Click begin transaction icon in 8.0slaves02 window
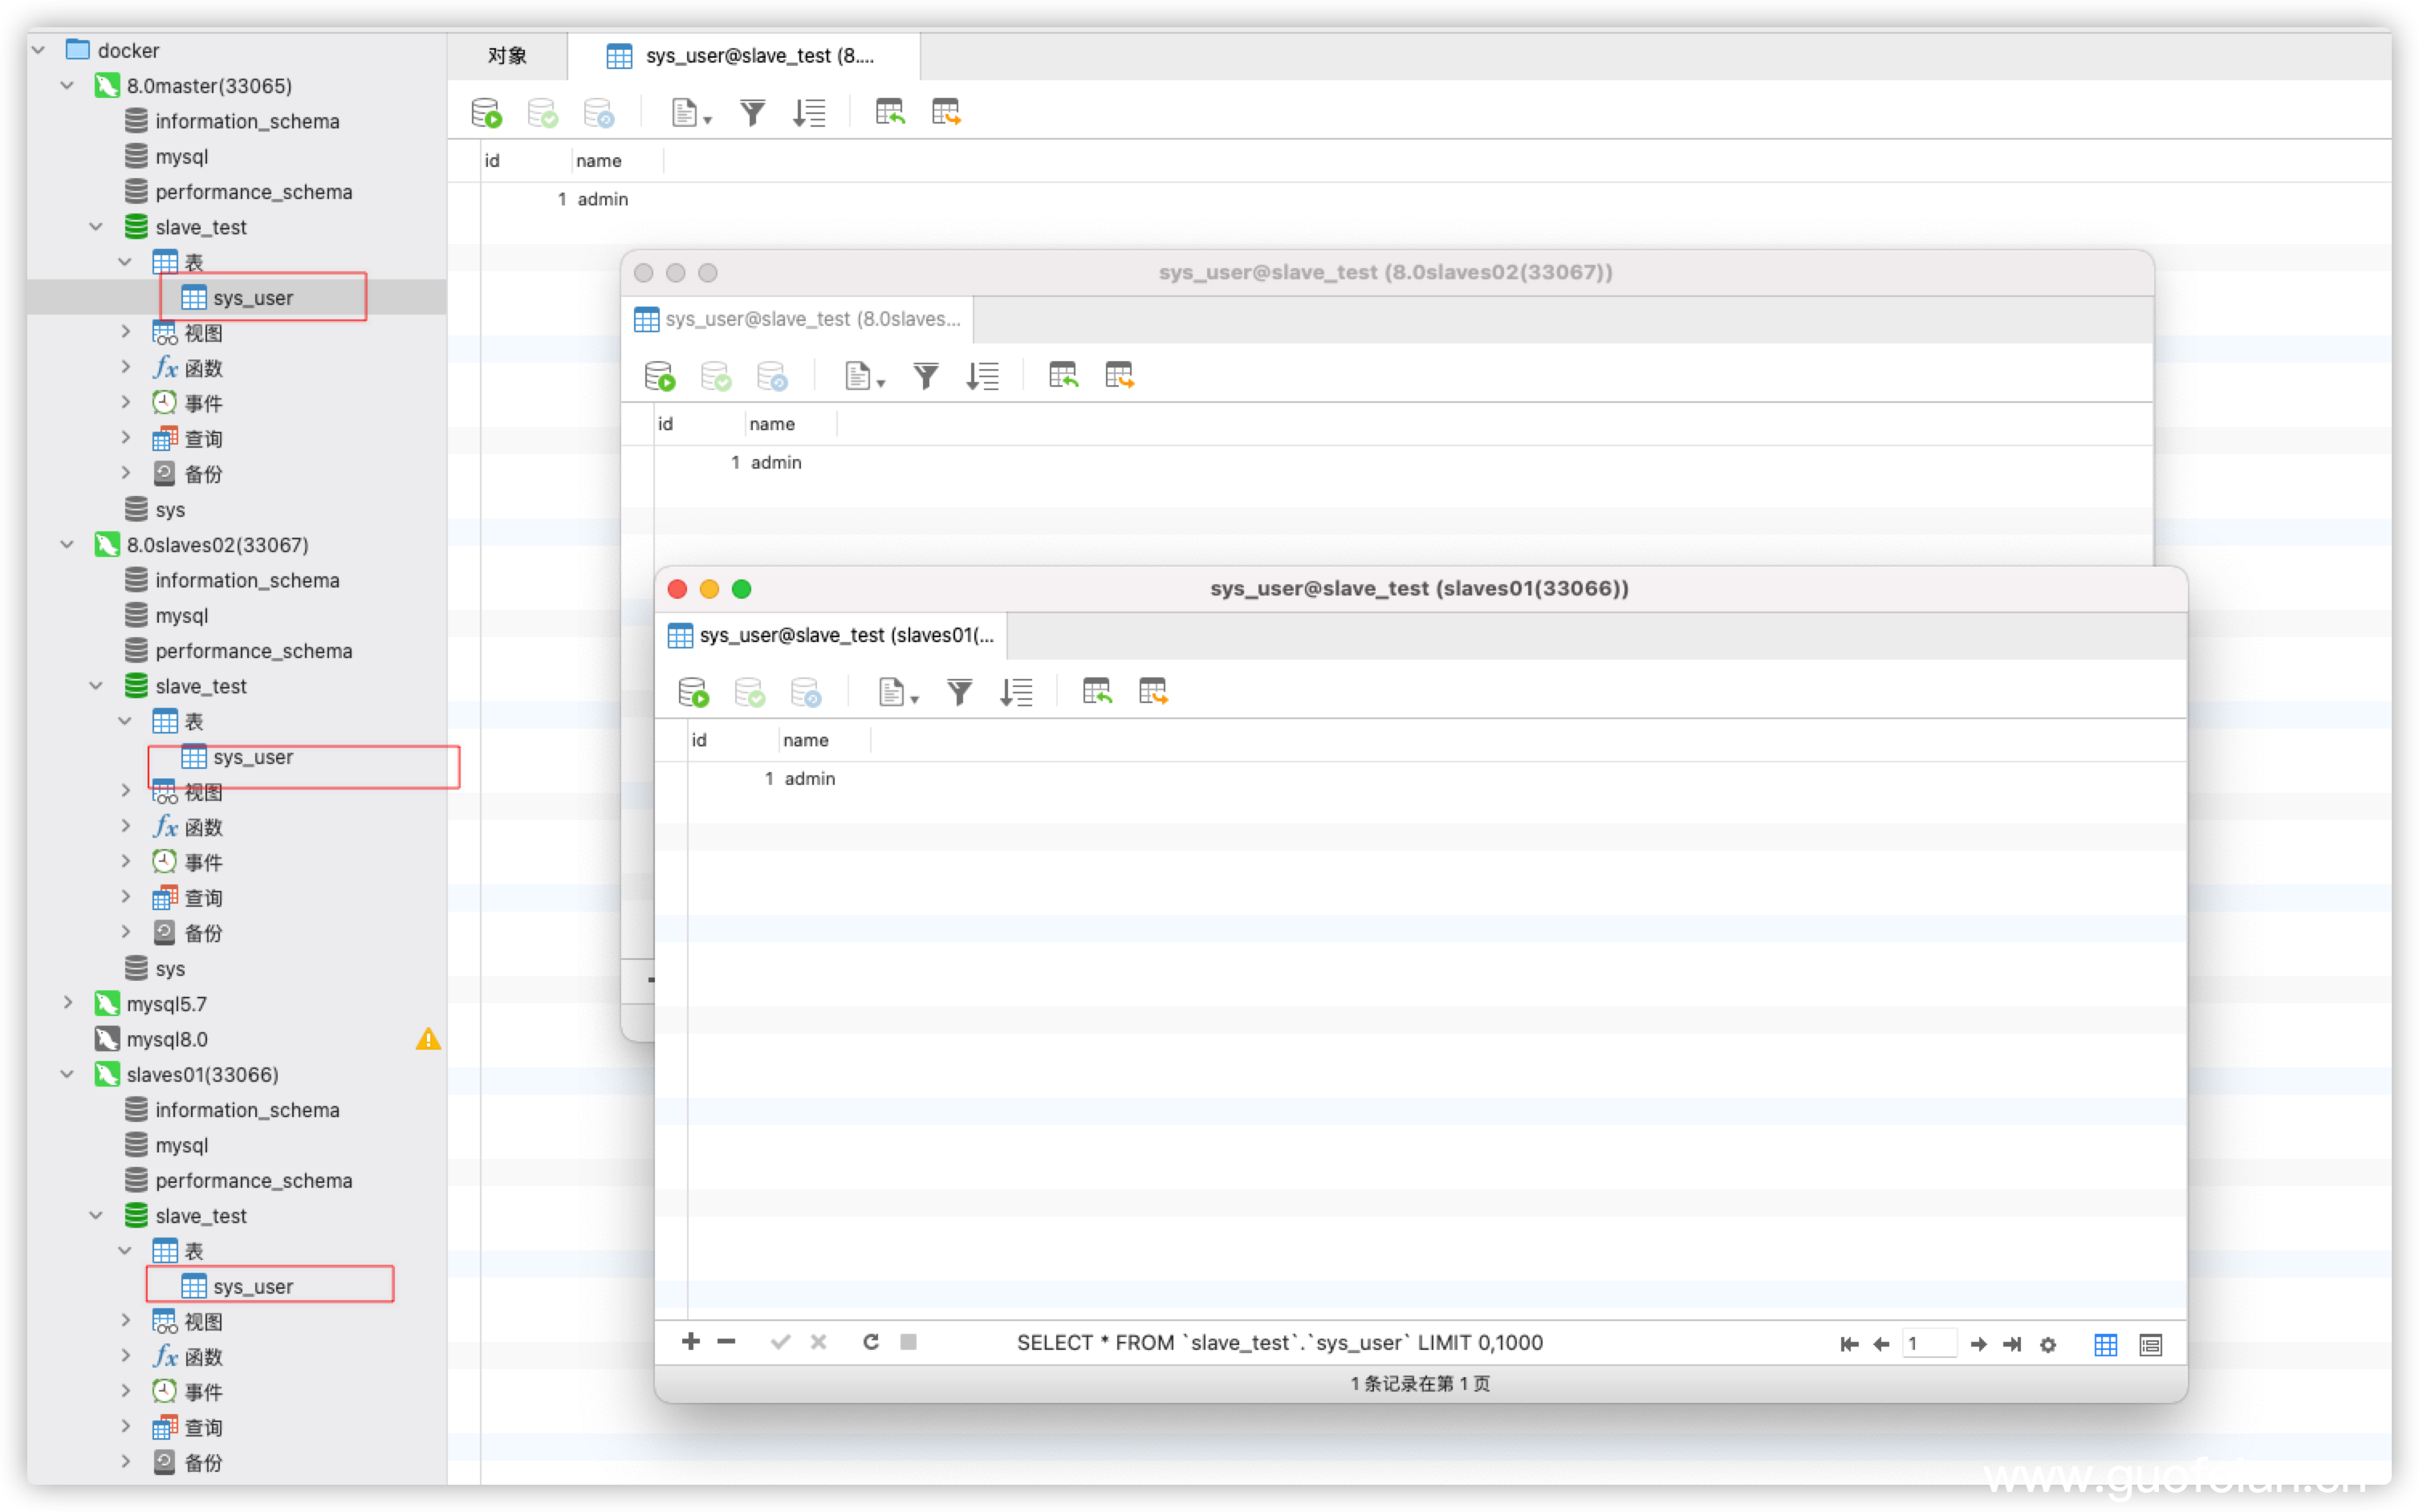The image size is (2419, 1512). (x=659, y=376)
